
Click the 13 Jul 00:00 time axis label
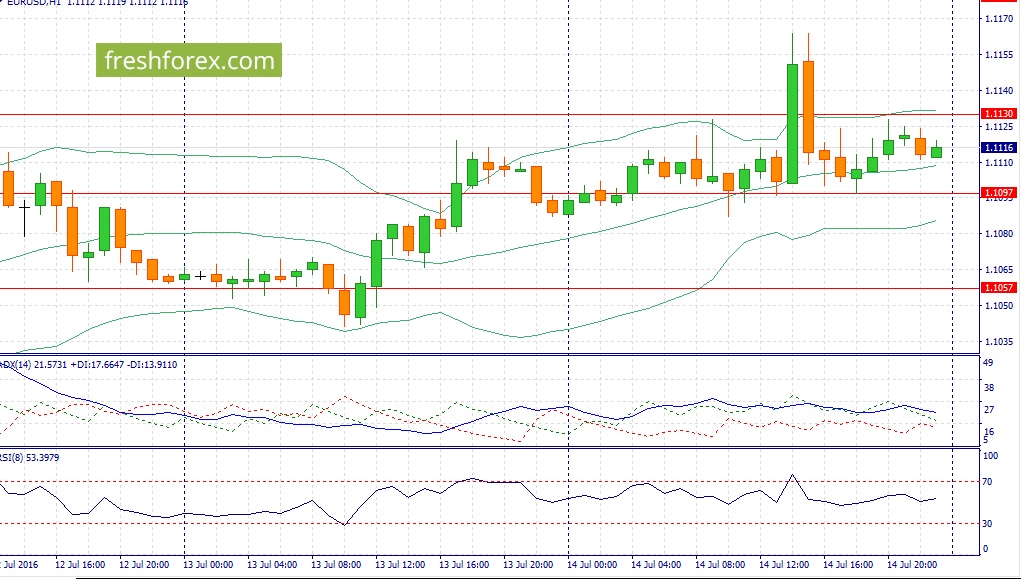click(208, 565)
